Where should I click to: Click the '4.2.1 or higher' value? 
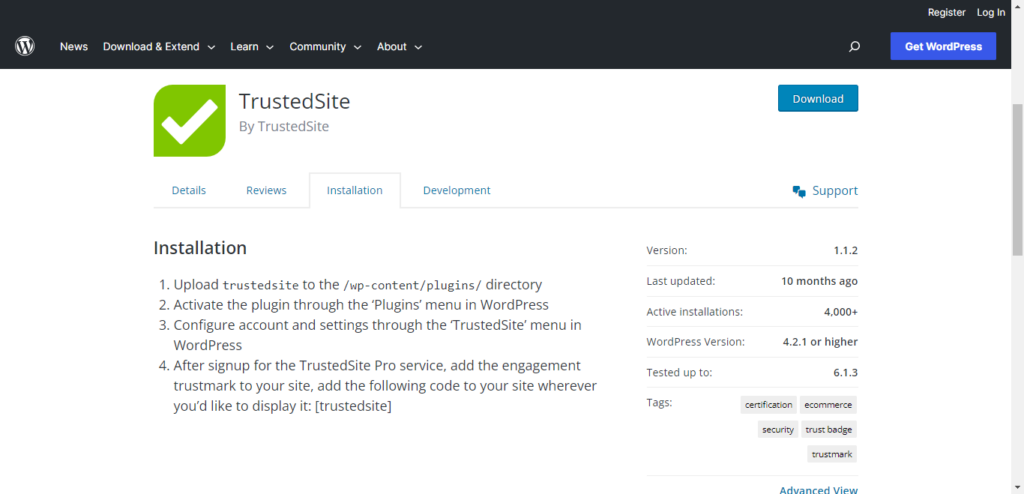point(820,342)
